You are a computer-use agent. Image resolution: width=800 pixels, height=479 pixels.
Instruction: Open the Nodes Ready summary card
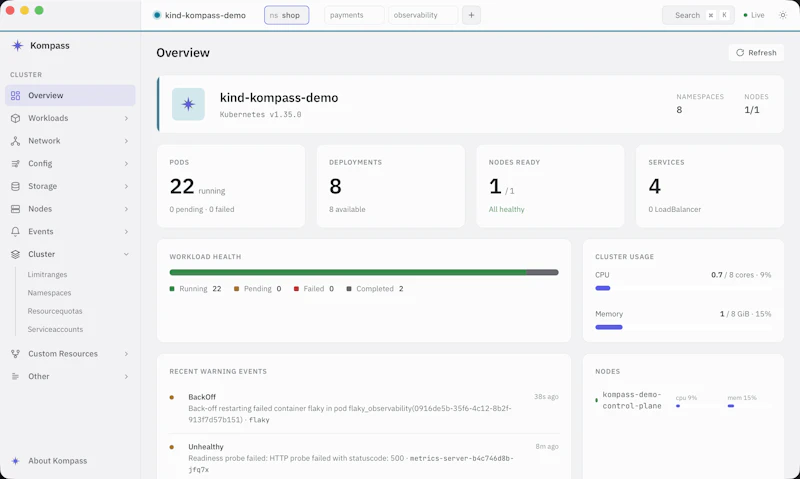click(x=550, y=186)
